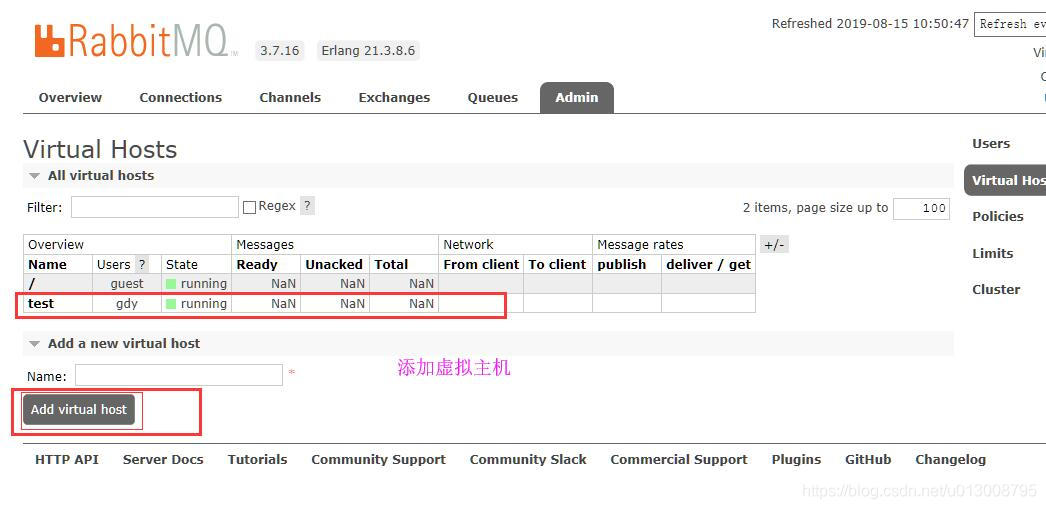Open the Policies admin section
This screenshot has height=509, width=1046.
(x=997, y=216)
